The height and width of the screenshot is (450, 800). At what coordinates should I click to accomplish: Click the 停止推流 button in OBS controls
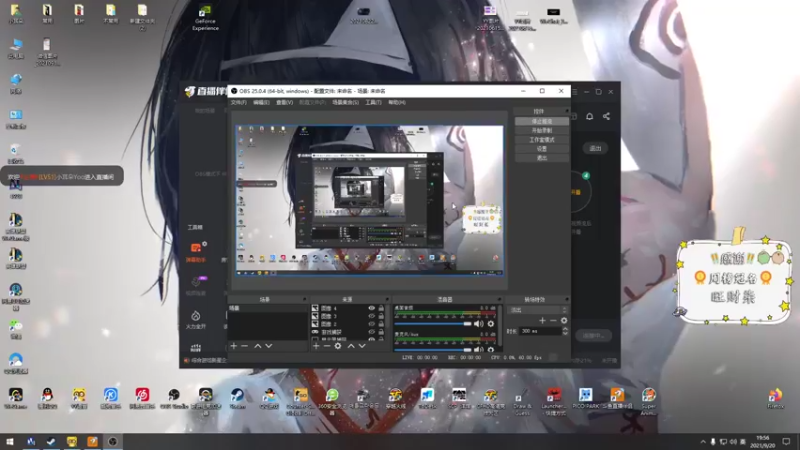tap(542, 121)
